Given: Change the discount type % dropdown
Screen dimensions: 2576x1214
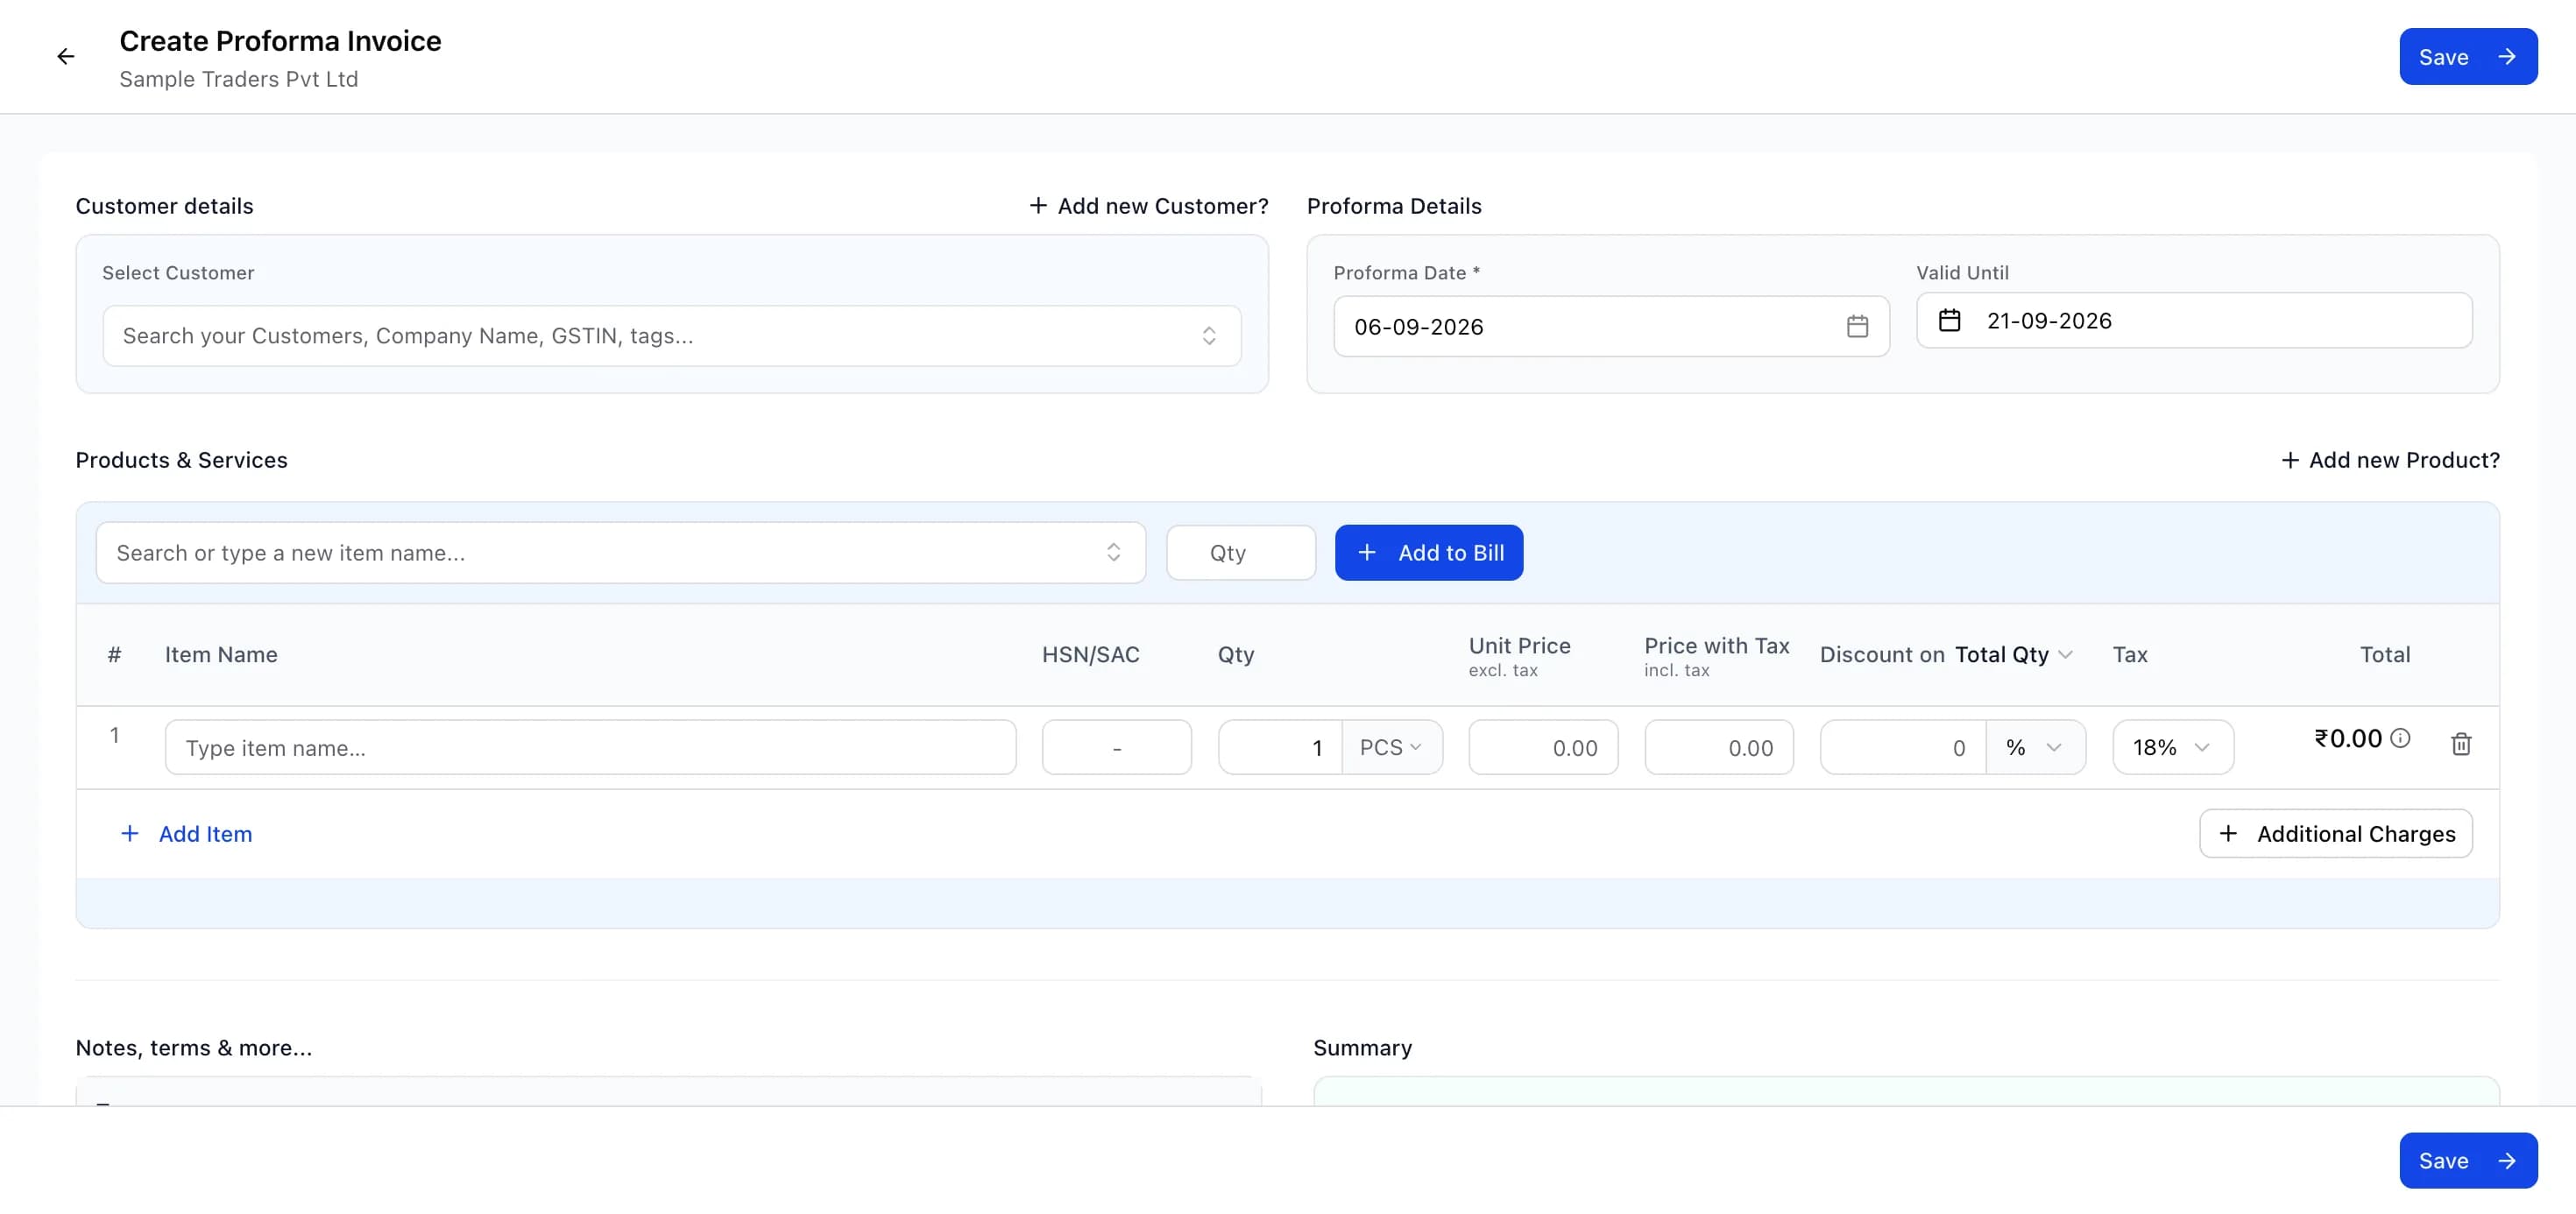Looking at the screenshot, I should coord(2035,747).
